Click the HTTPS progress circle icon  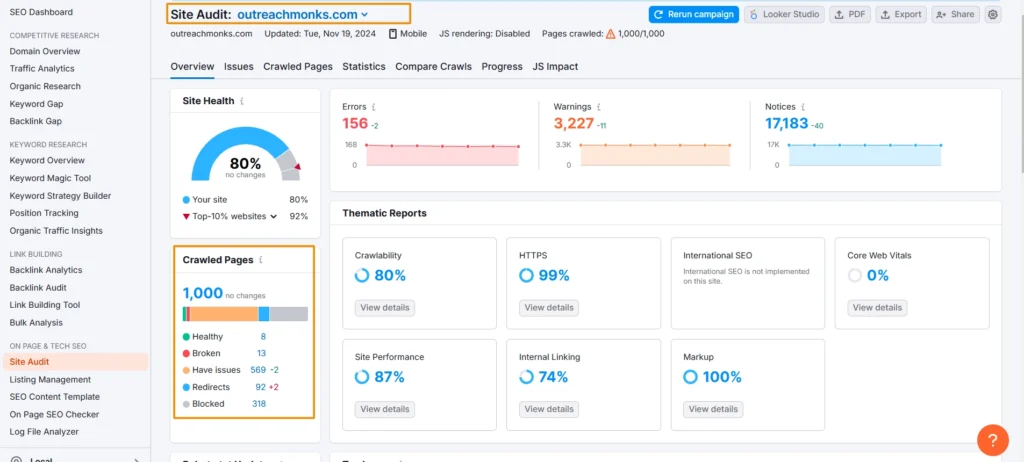(x=526, y=276)
